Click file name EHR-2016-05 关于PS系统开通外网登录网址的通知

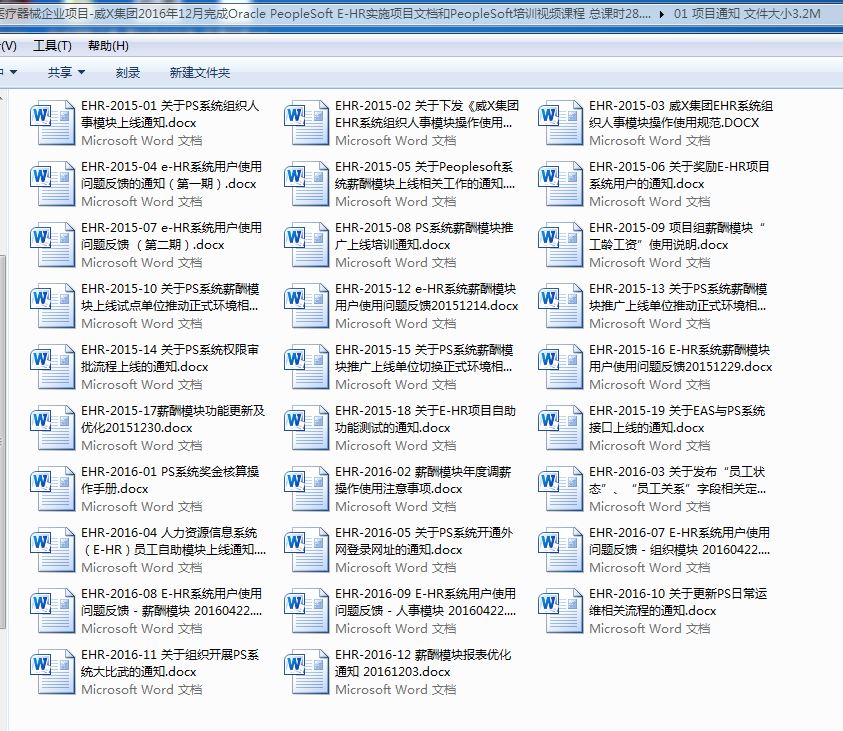[x=424, y=541]
